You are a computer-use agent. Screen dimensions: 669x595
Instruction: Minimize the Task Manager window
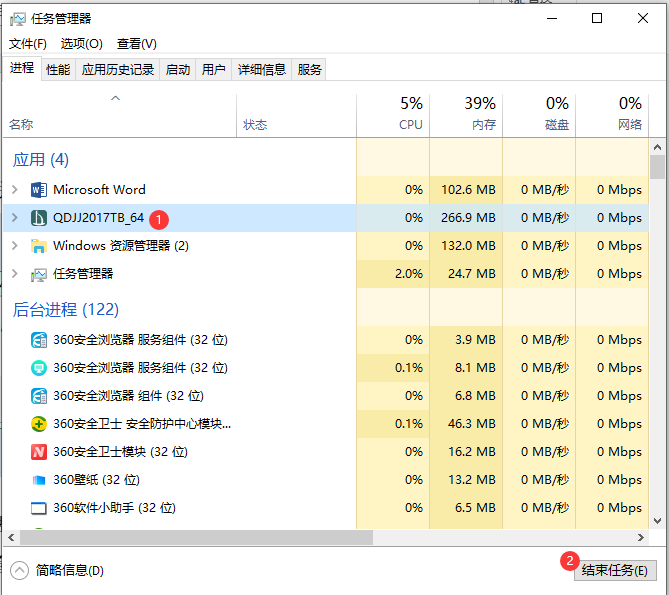click(552, 18)
